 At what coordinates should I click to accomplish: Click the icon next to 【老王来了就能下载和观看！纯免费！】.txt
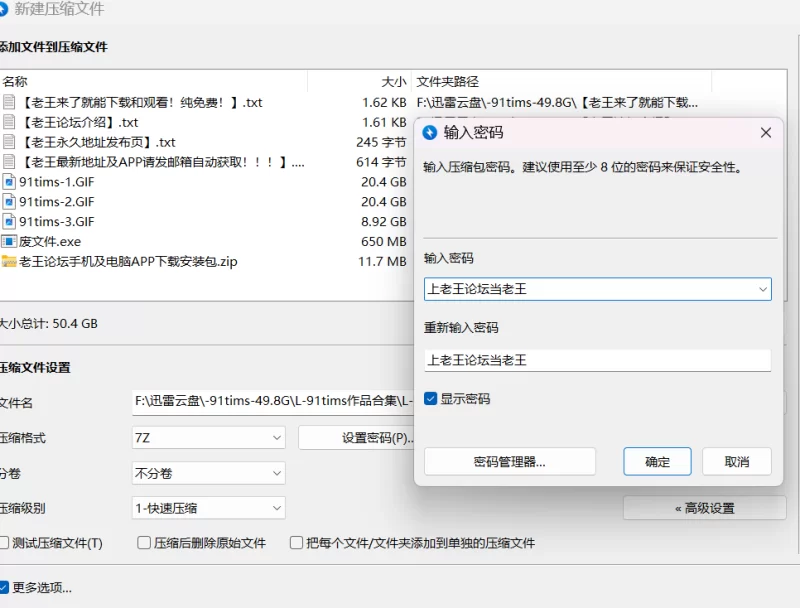pyautogui.click(x=9, y=103)
